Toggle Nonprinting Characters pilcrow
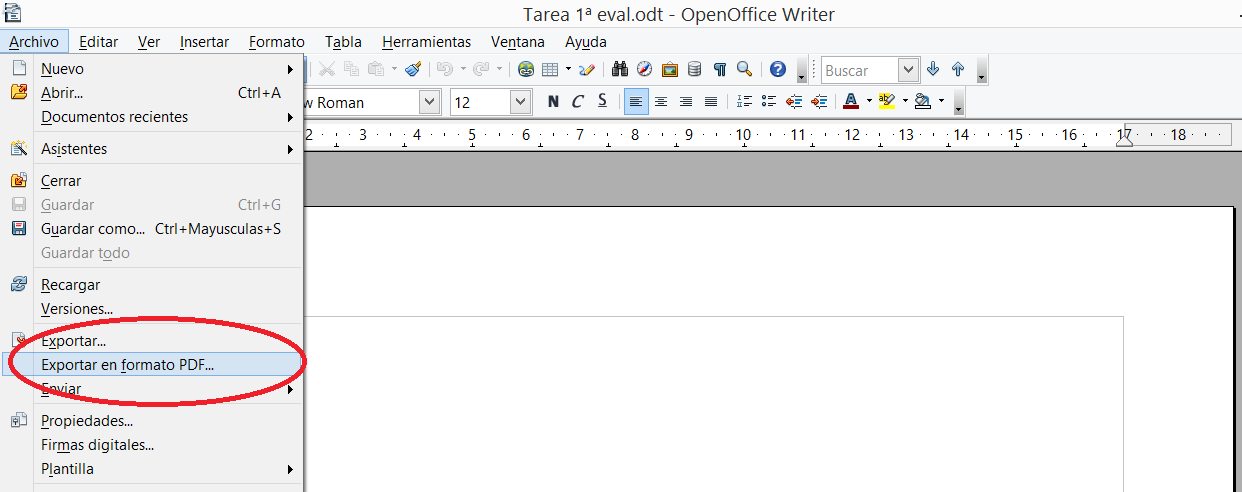This screenshot has width=1242, height=492. tap(720, 70)
